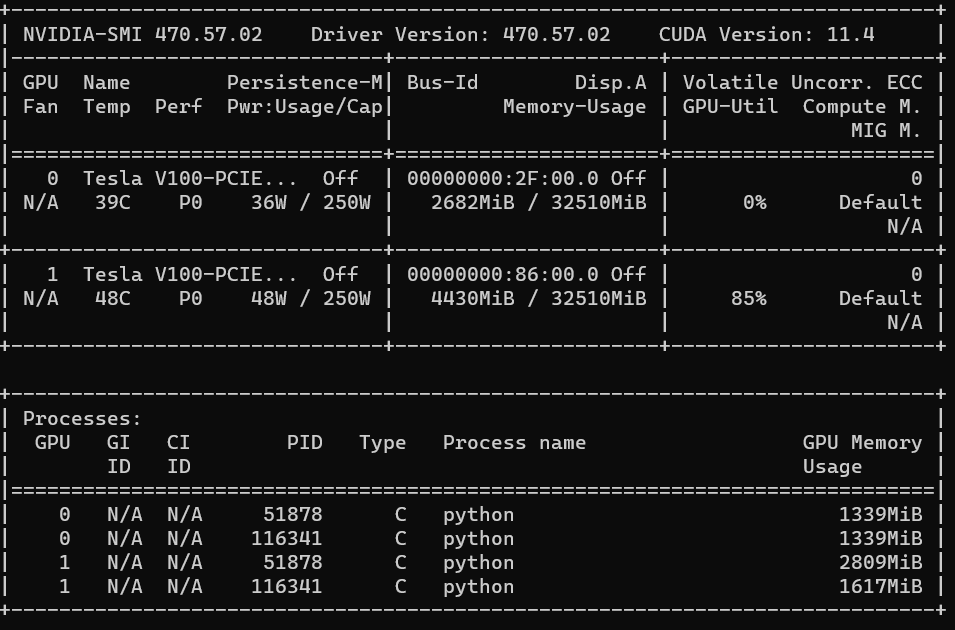Click the 2809MiB process memory value
Viewport: 955px width, 630px height.
click(x=880, y=562)
